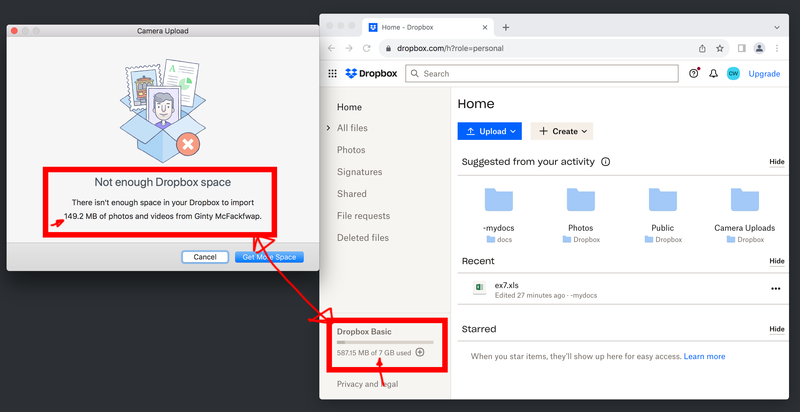Open Signatures in the sidebar

click(x=360, y=172)
